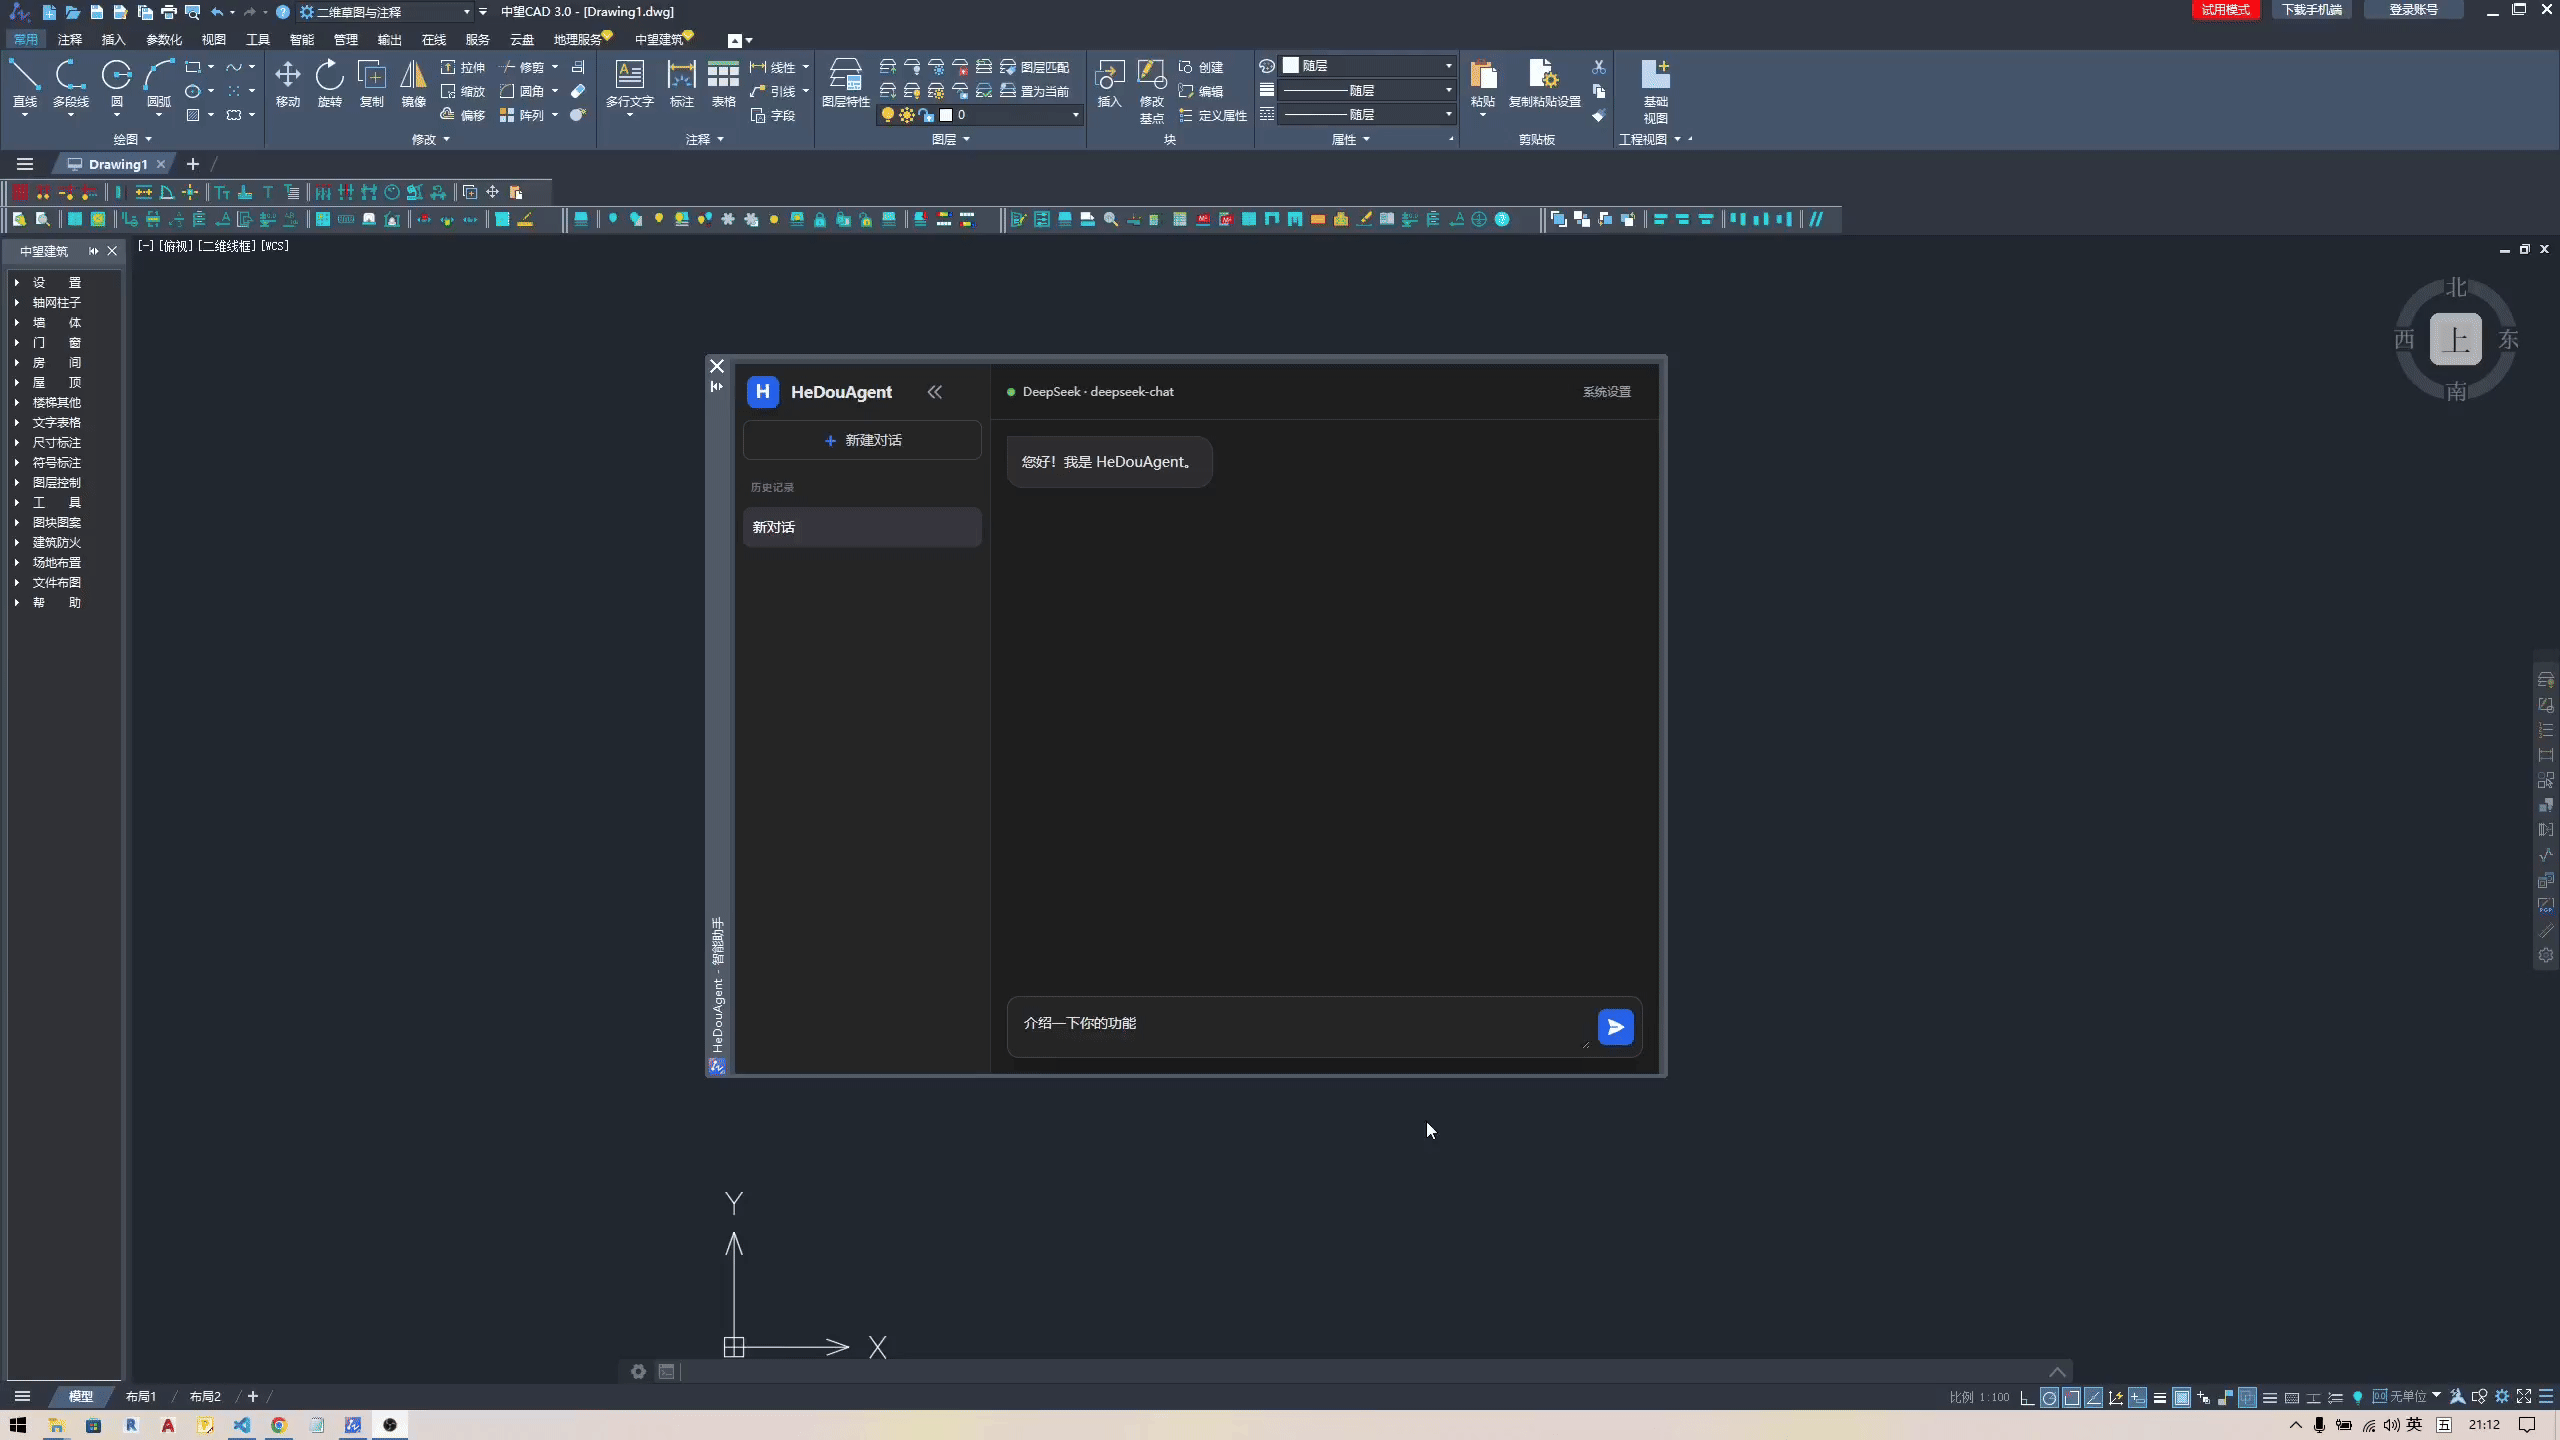
Task: Toggle object snap tracking in status bar
Action: tap(2094, 1397)
